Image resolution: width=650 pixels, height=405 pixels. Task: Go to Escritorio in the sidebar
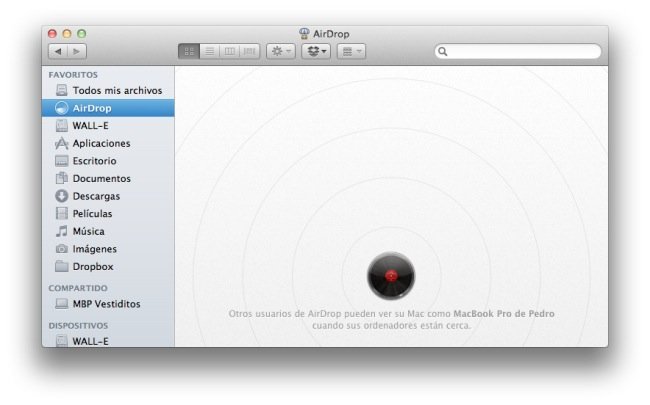[x=94, y=161]
